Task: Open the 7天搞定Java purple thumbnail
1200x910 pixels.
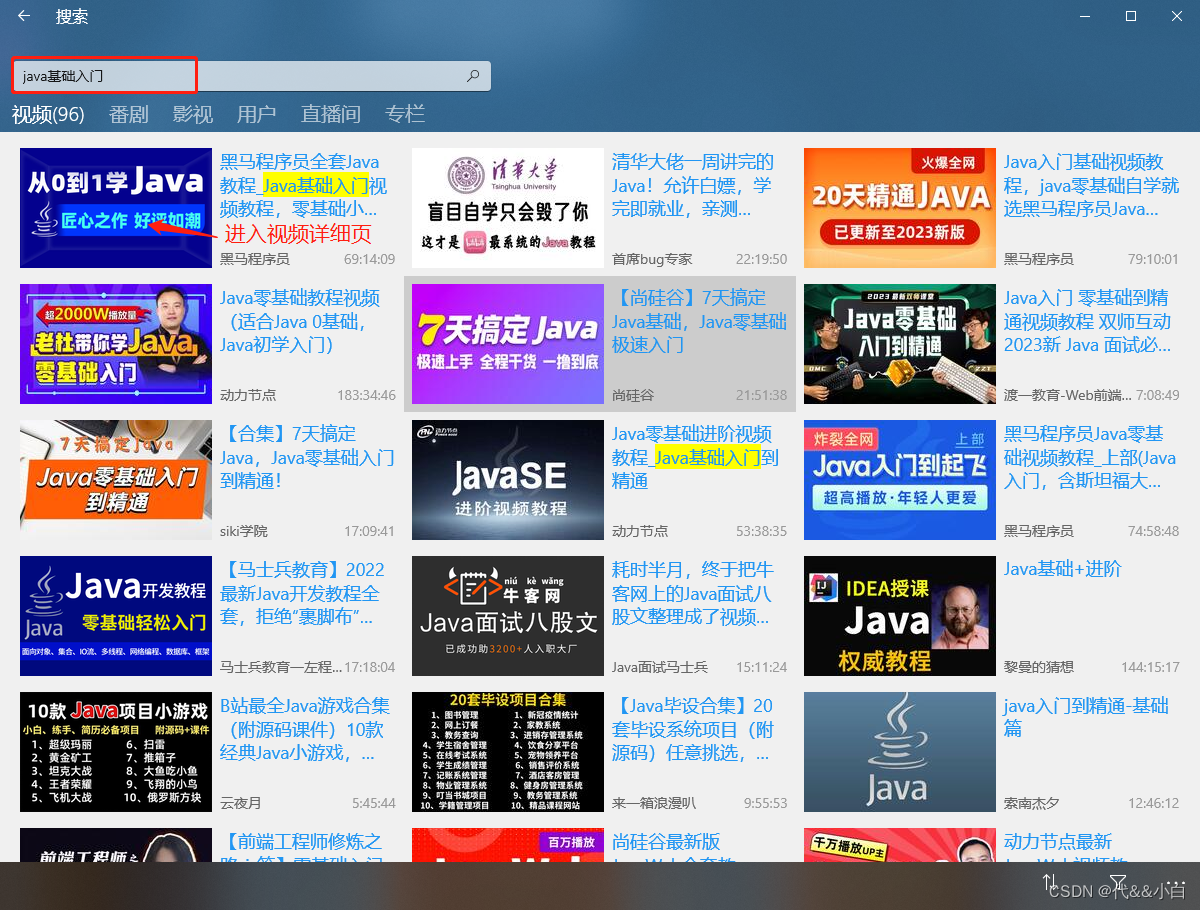Action: coord(508,344)
